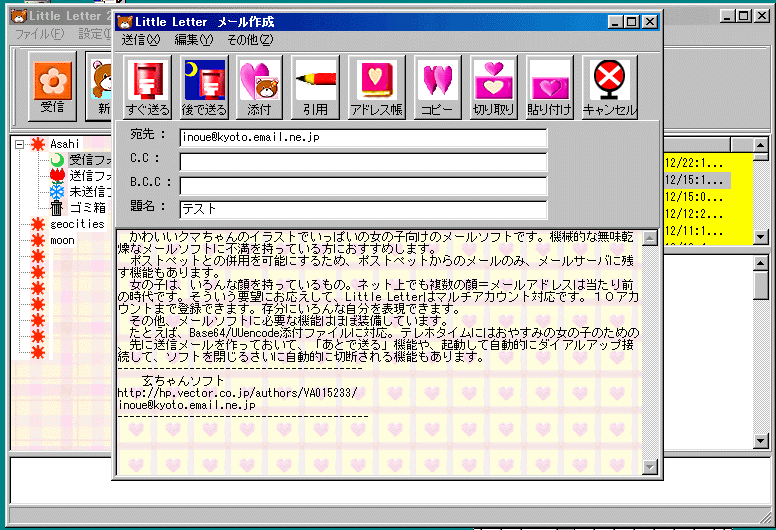Viewport: 776px width, 530px height.
Task: Click the C.C input field
Action: coord(363,162)
